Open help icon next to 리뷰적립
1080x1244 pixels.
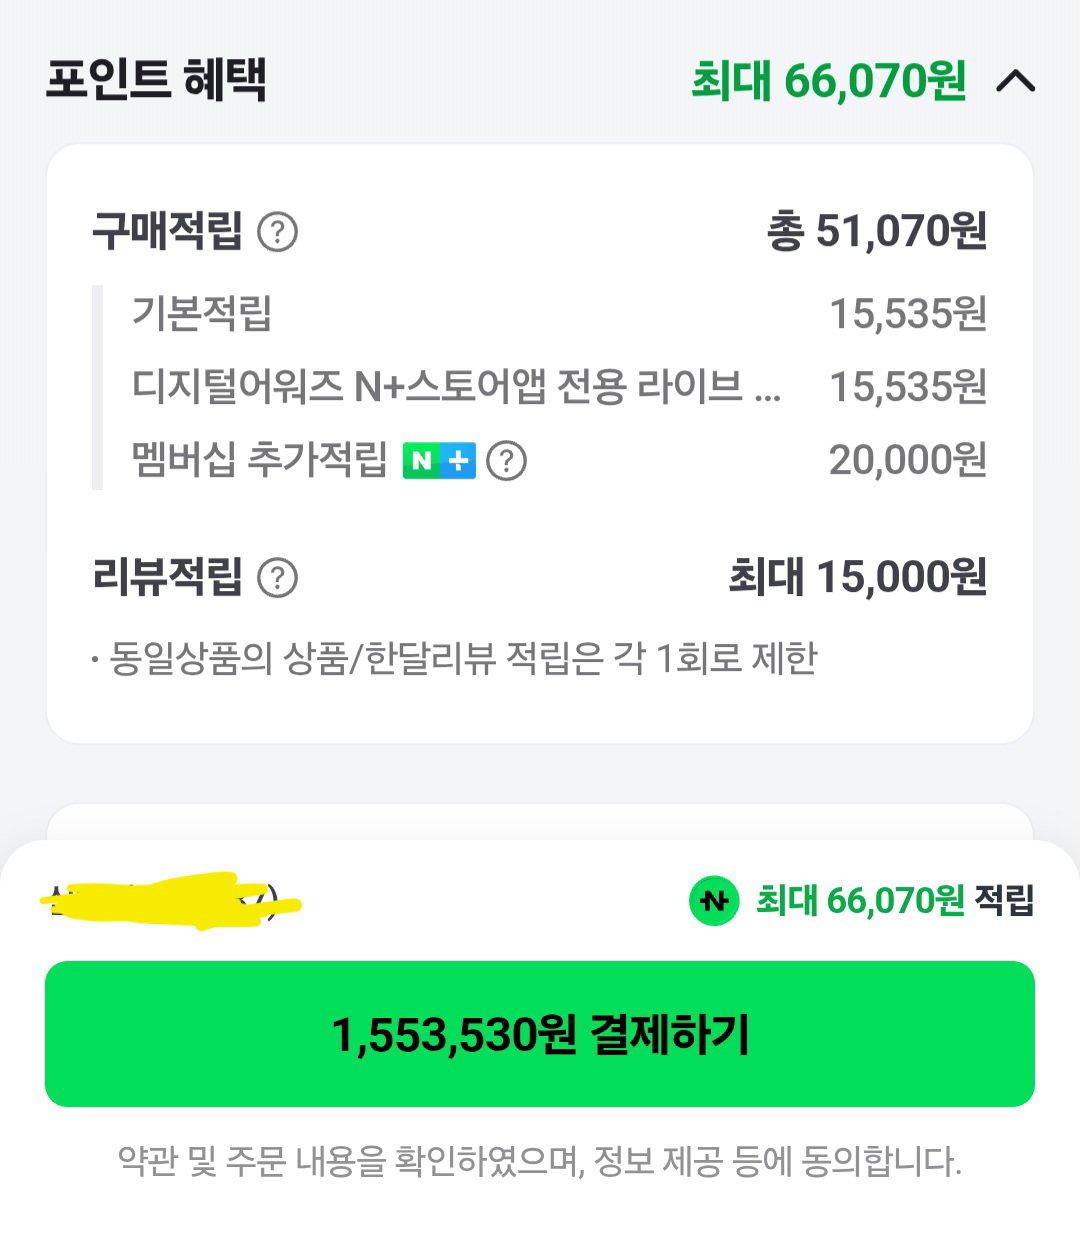click(278, 578)
